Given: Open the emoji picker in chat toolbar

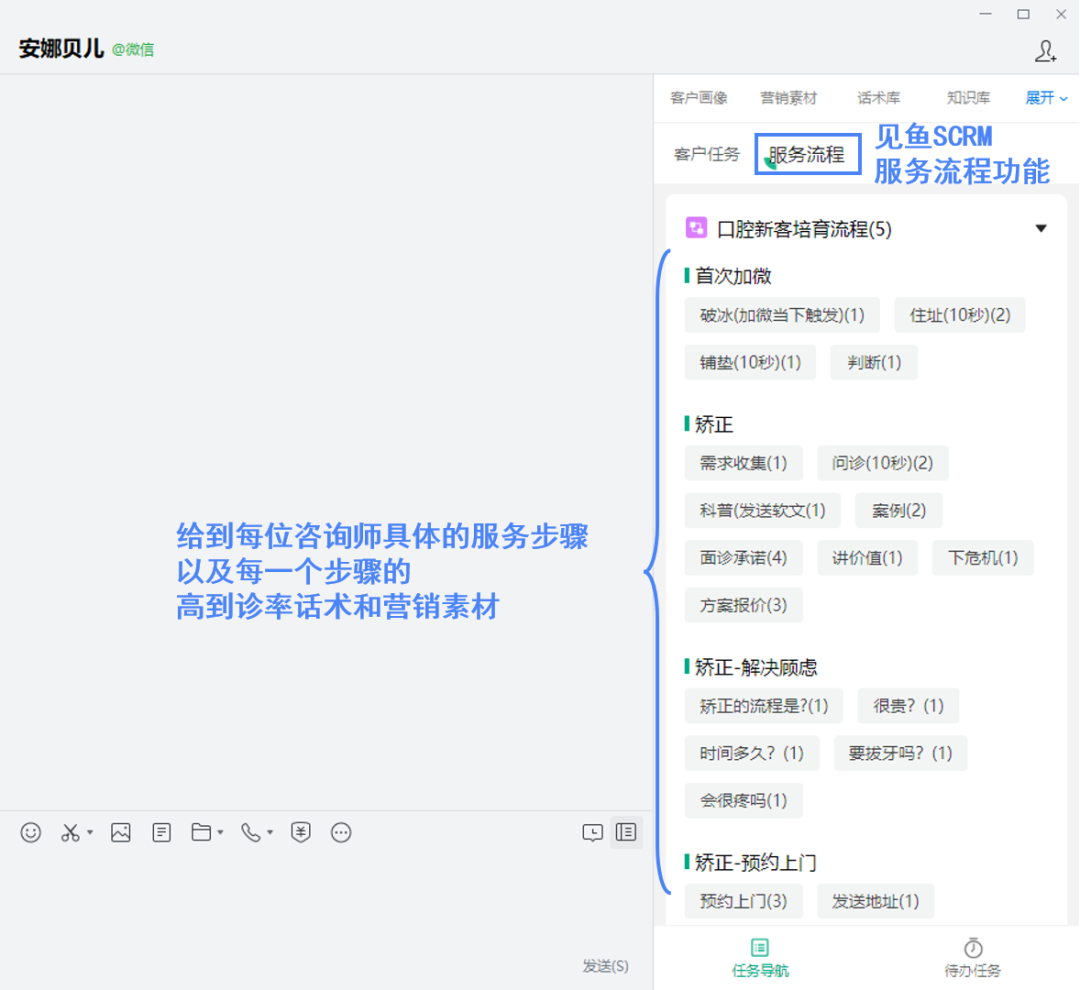Looking at the screenshot, I should [31, 832].
